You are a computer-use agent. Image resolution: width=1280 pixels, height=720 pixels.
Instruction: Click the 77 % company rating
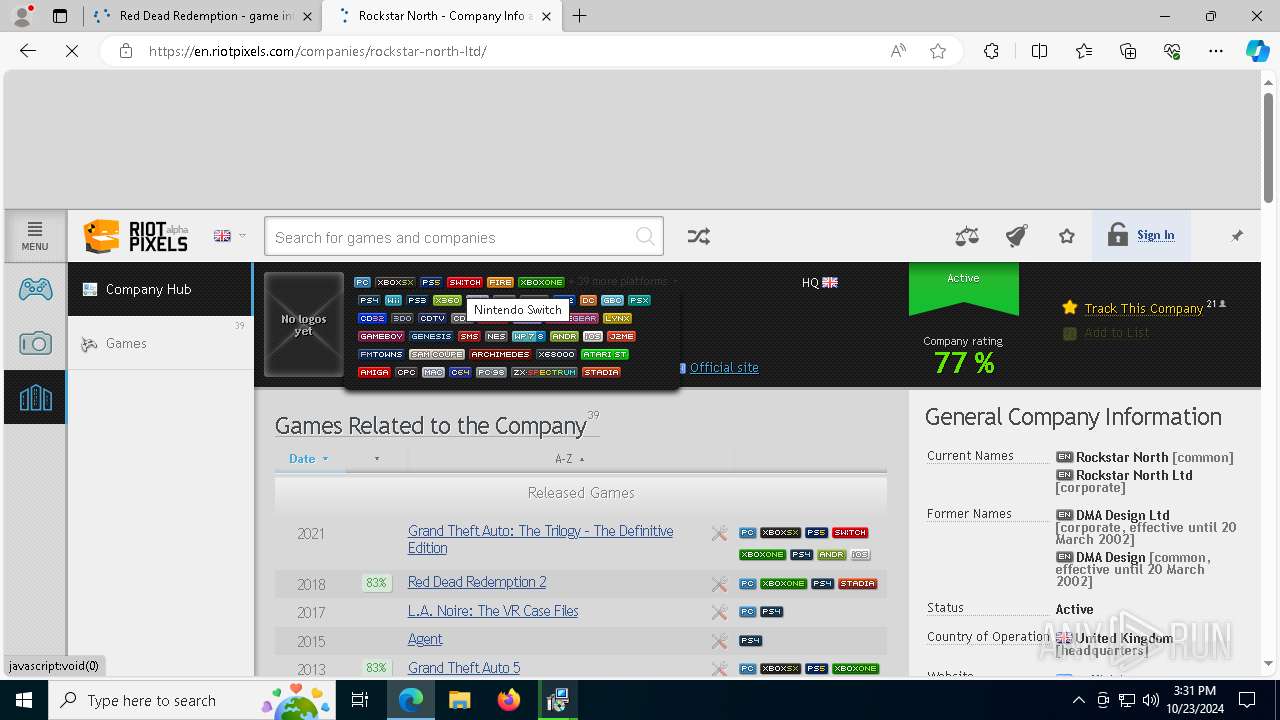[x=964, y=362]
